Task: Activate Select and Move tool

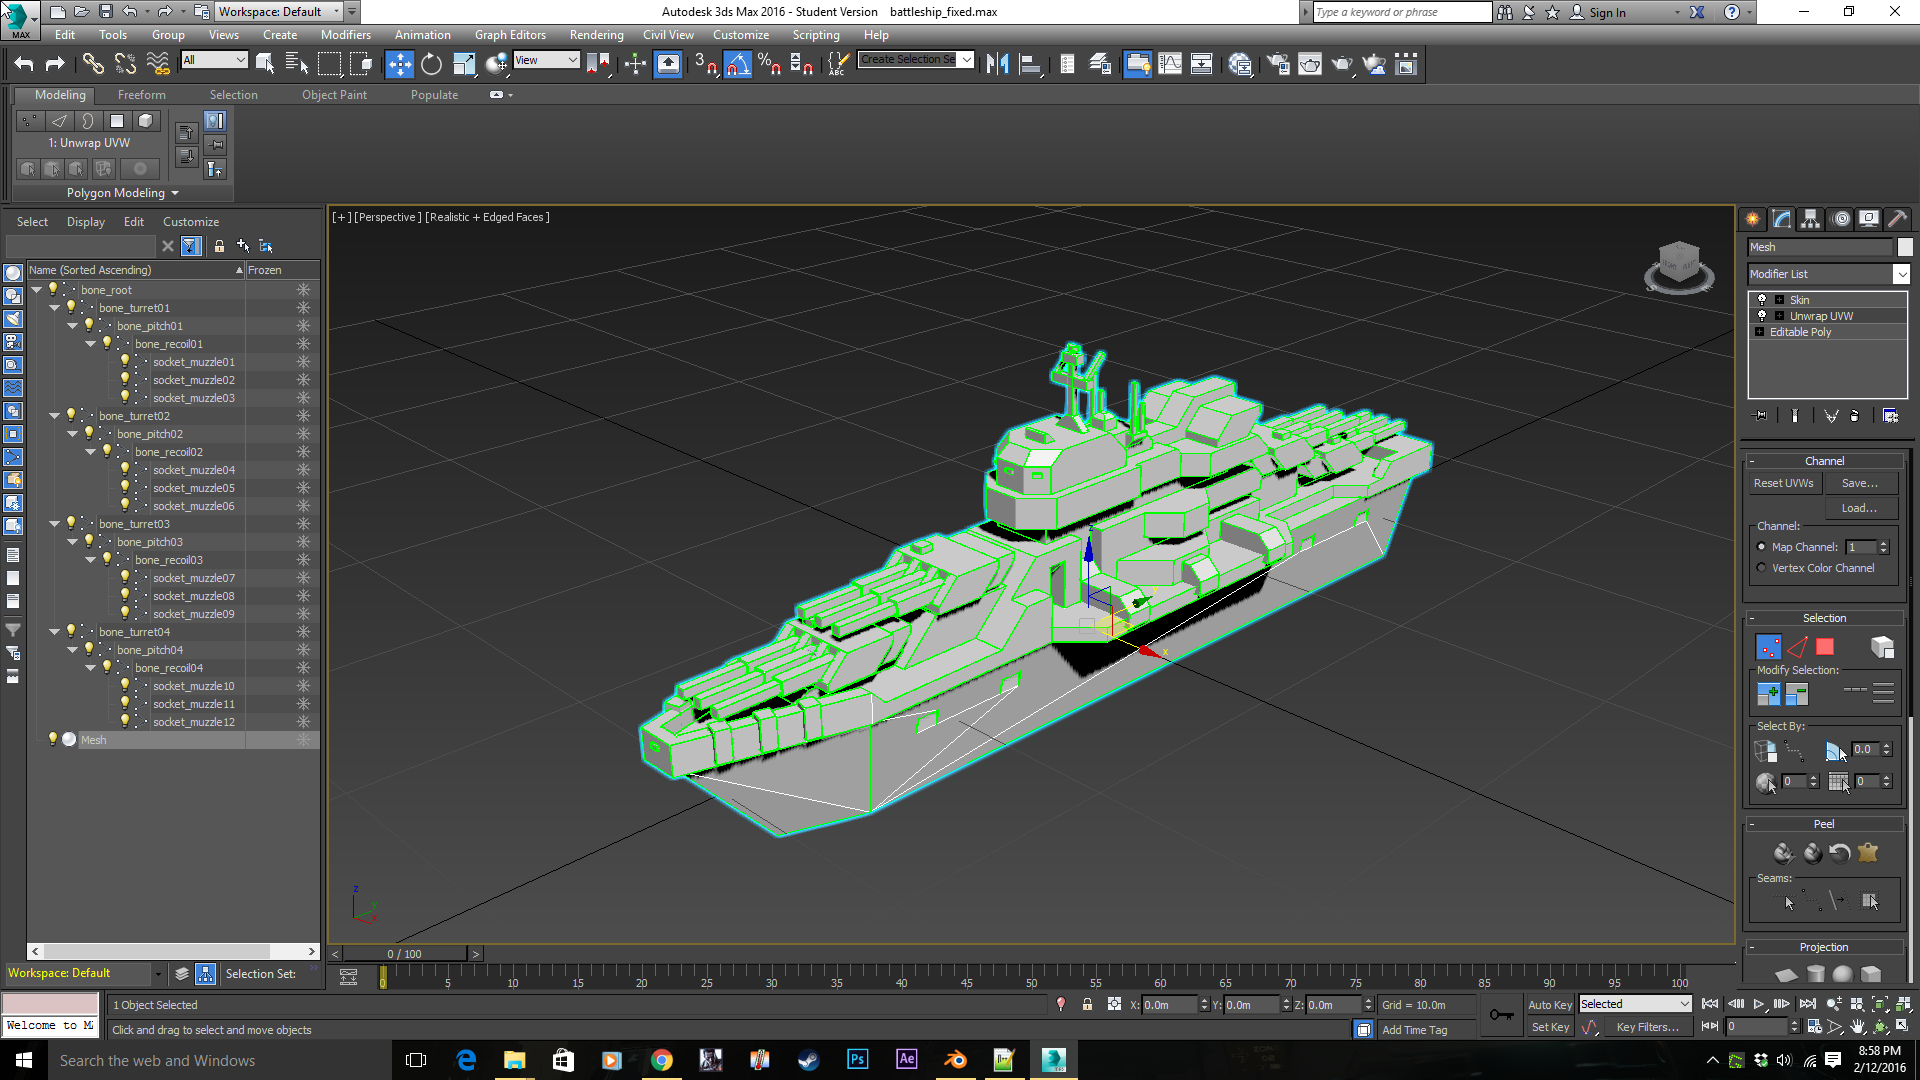Action: [x=399, y=64]
